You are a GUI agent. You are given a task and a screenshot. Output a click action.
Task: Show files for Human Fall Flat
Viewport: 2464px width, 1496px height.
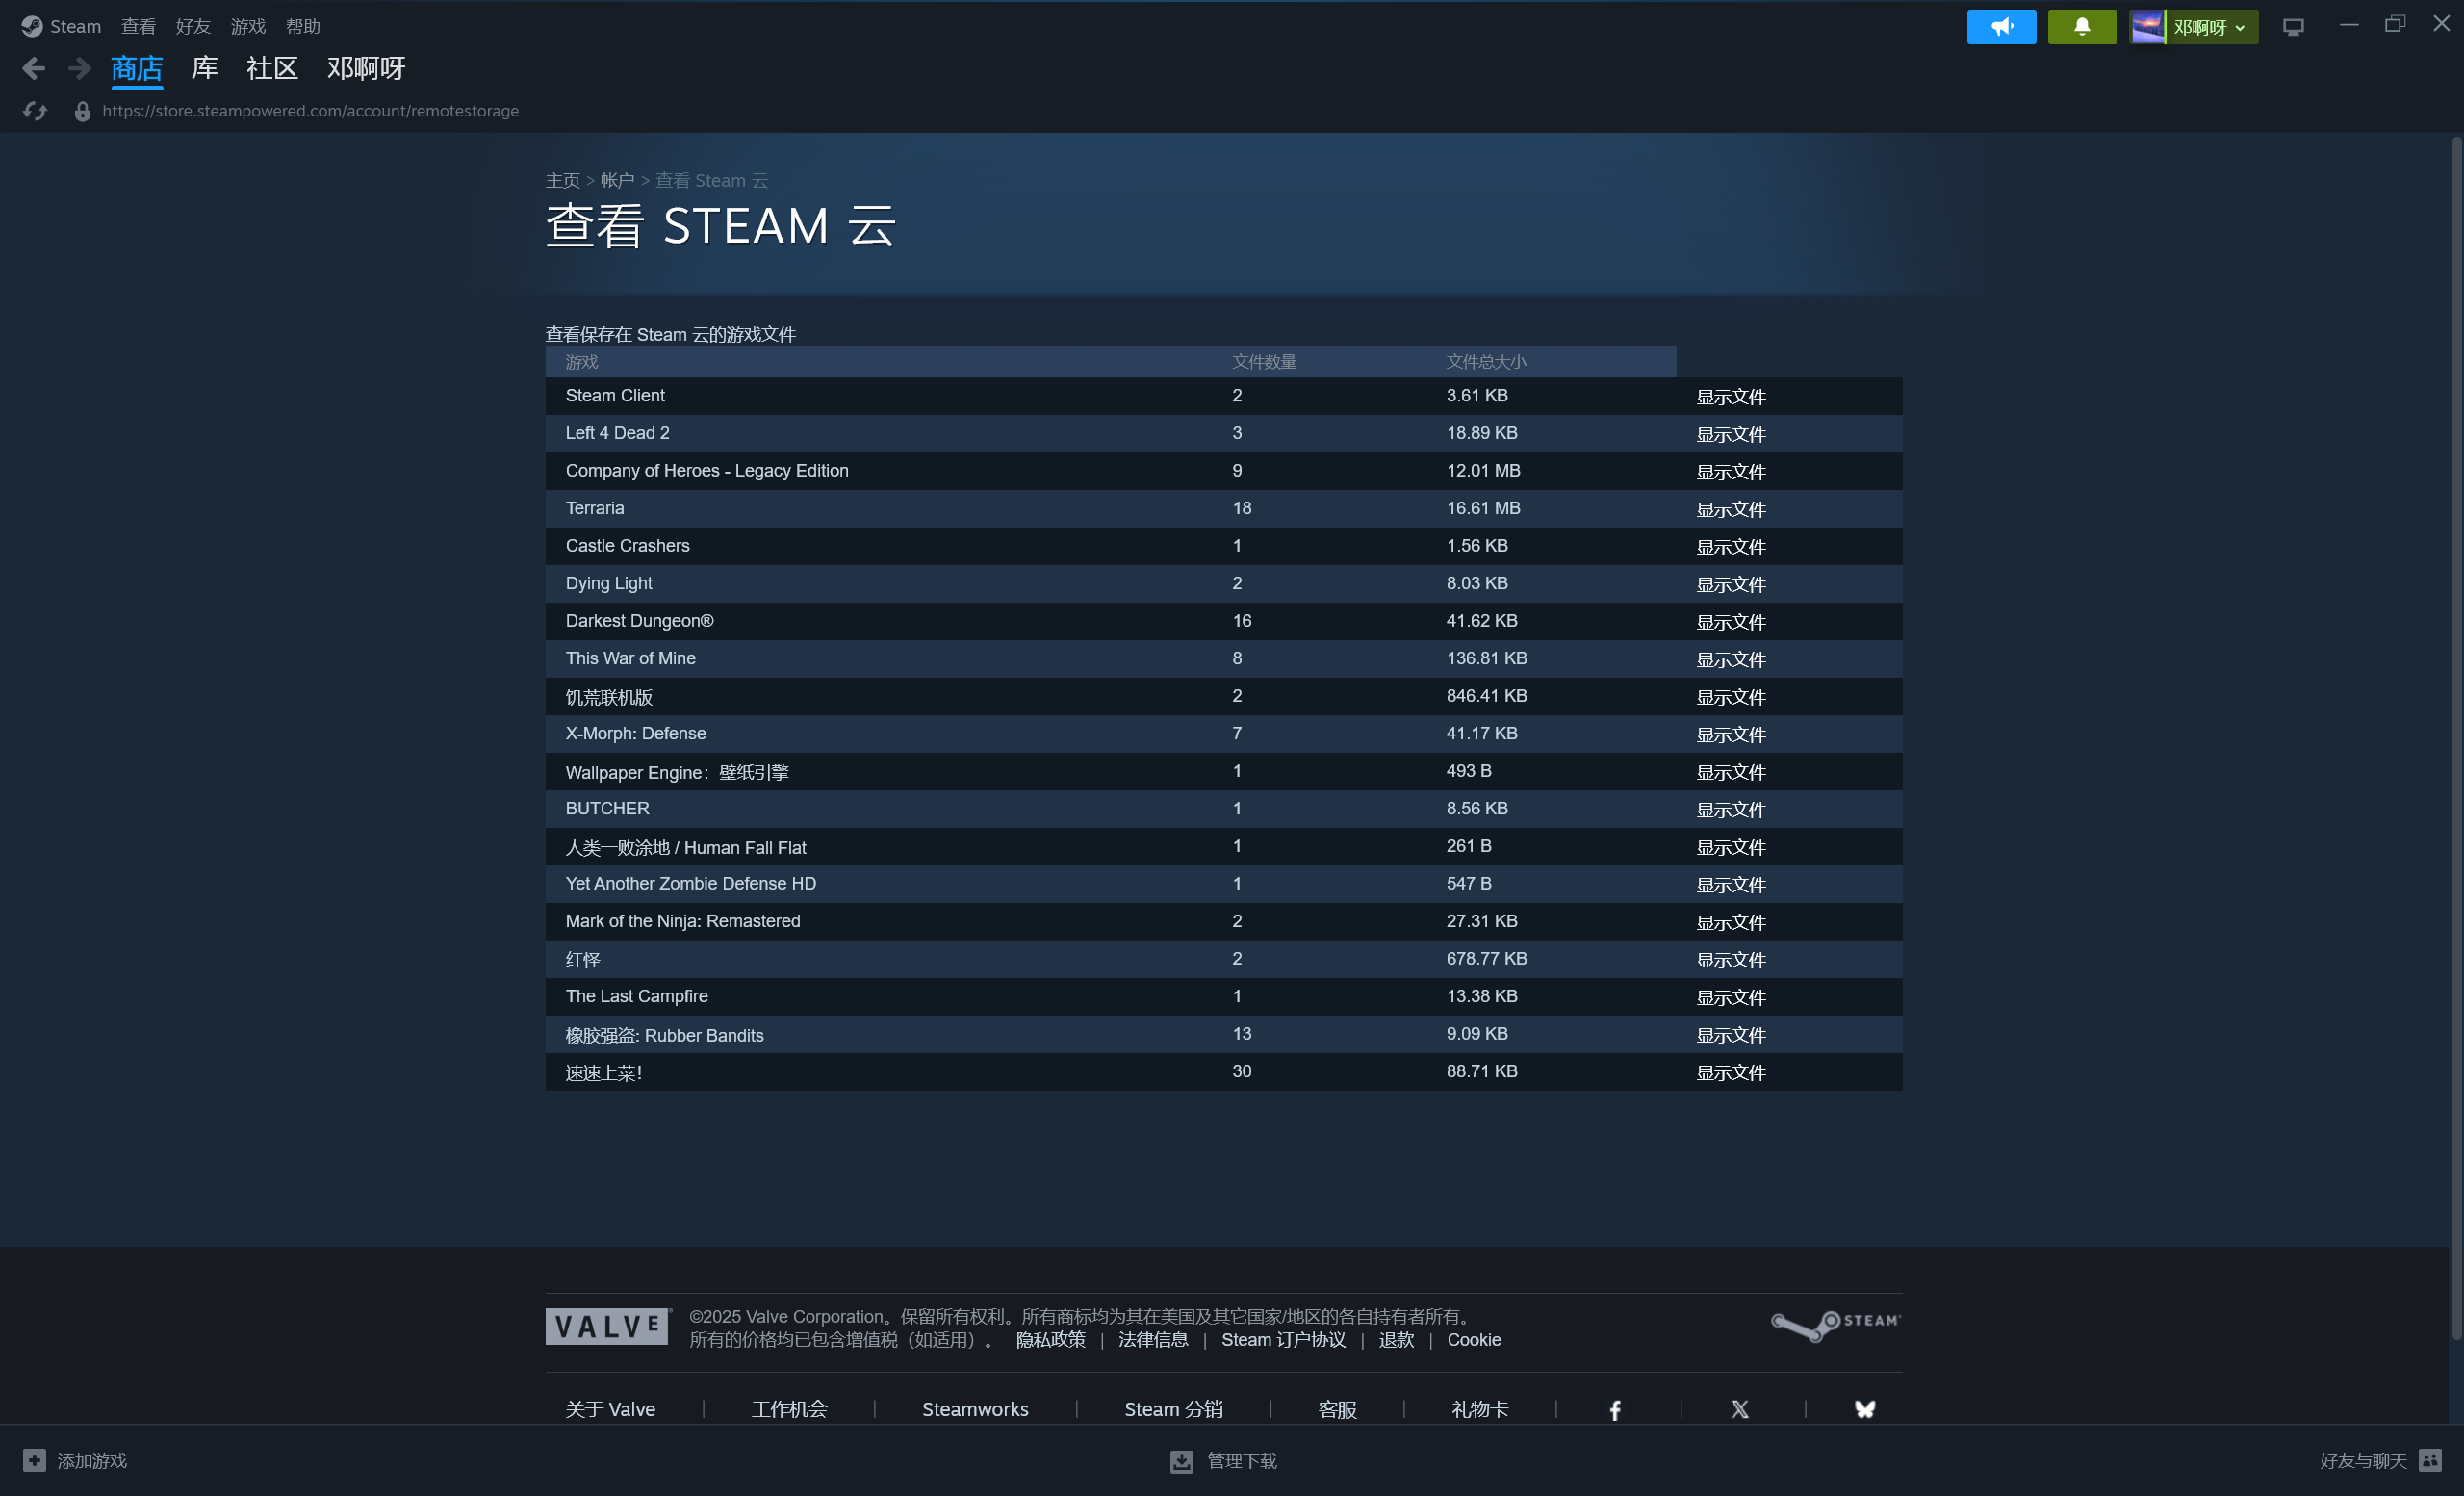tap(1731, 847)
